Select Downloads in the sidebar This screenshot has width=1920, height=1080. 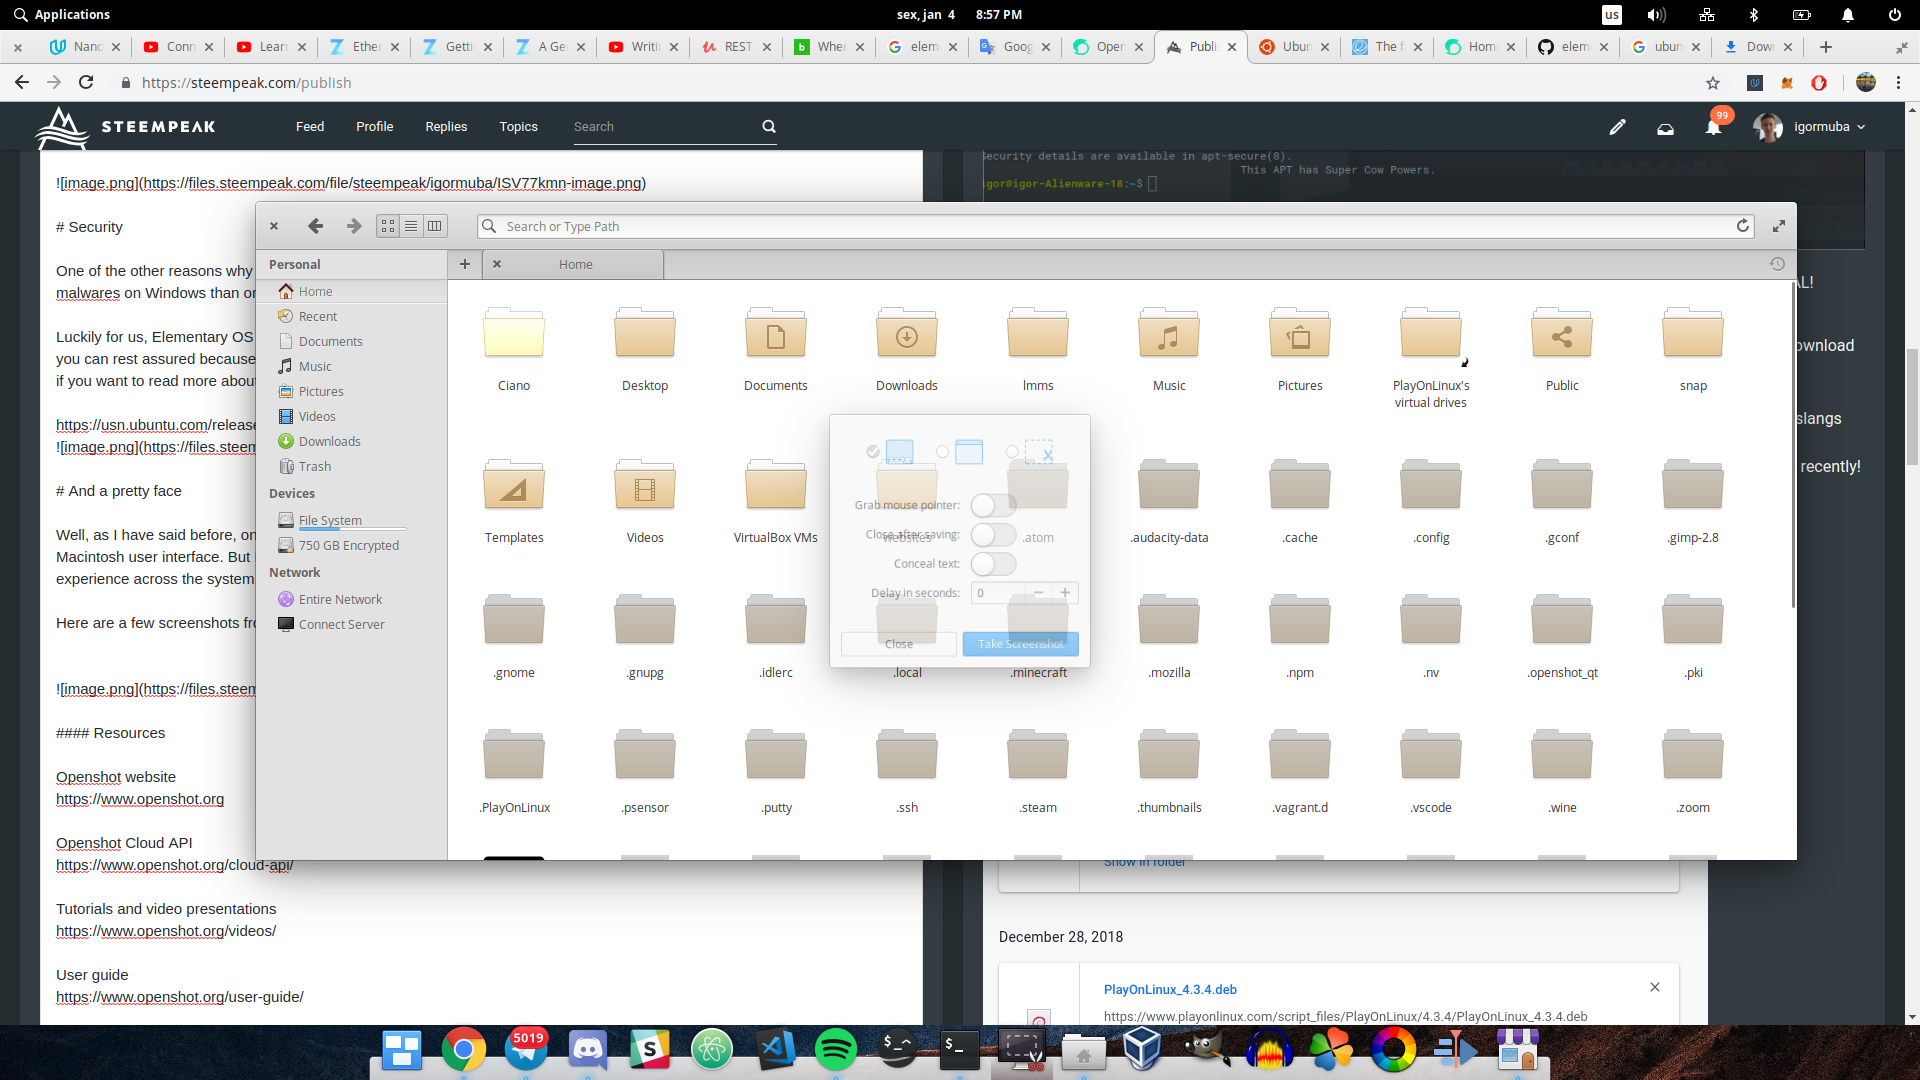click(329, 441)
